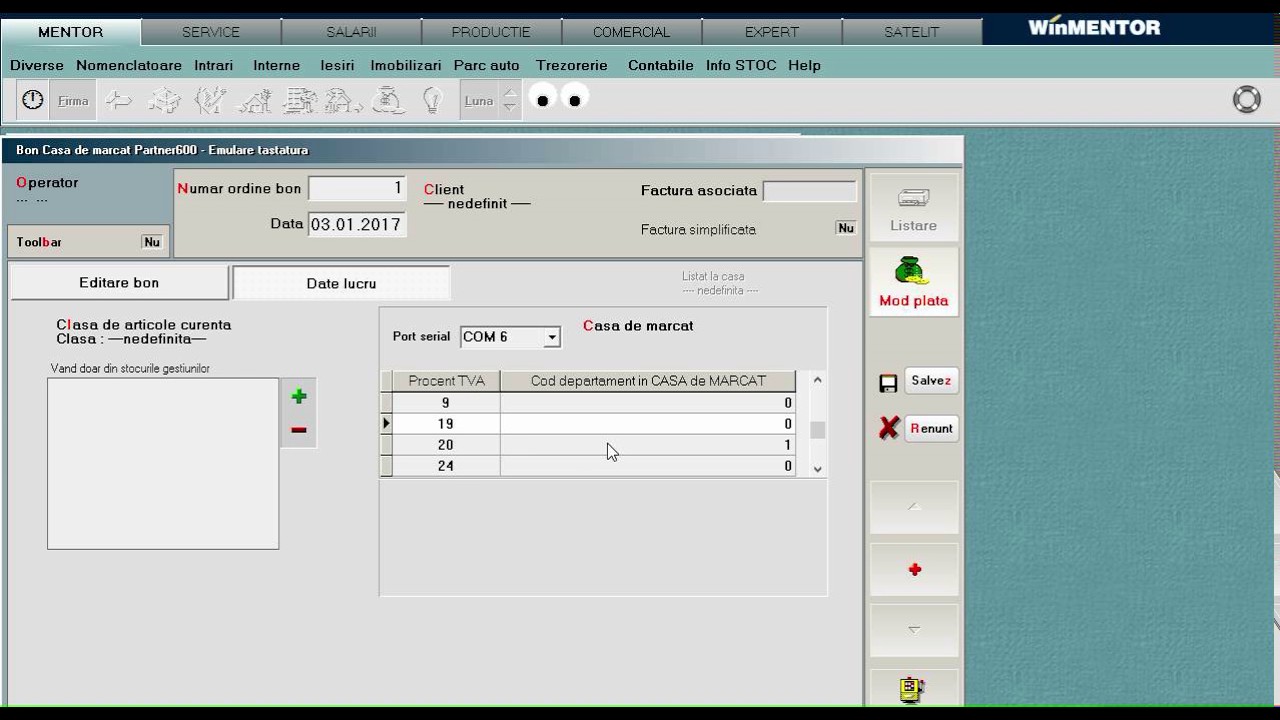Viewport: 1280px width, 720px height.
Task: Click the house-with-arrow toolbar icon
Action: coord(343,100)
